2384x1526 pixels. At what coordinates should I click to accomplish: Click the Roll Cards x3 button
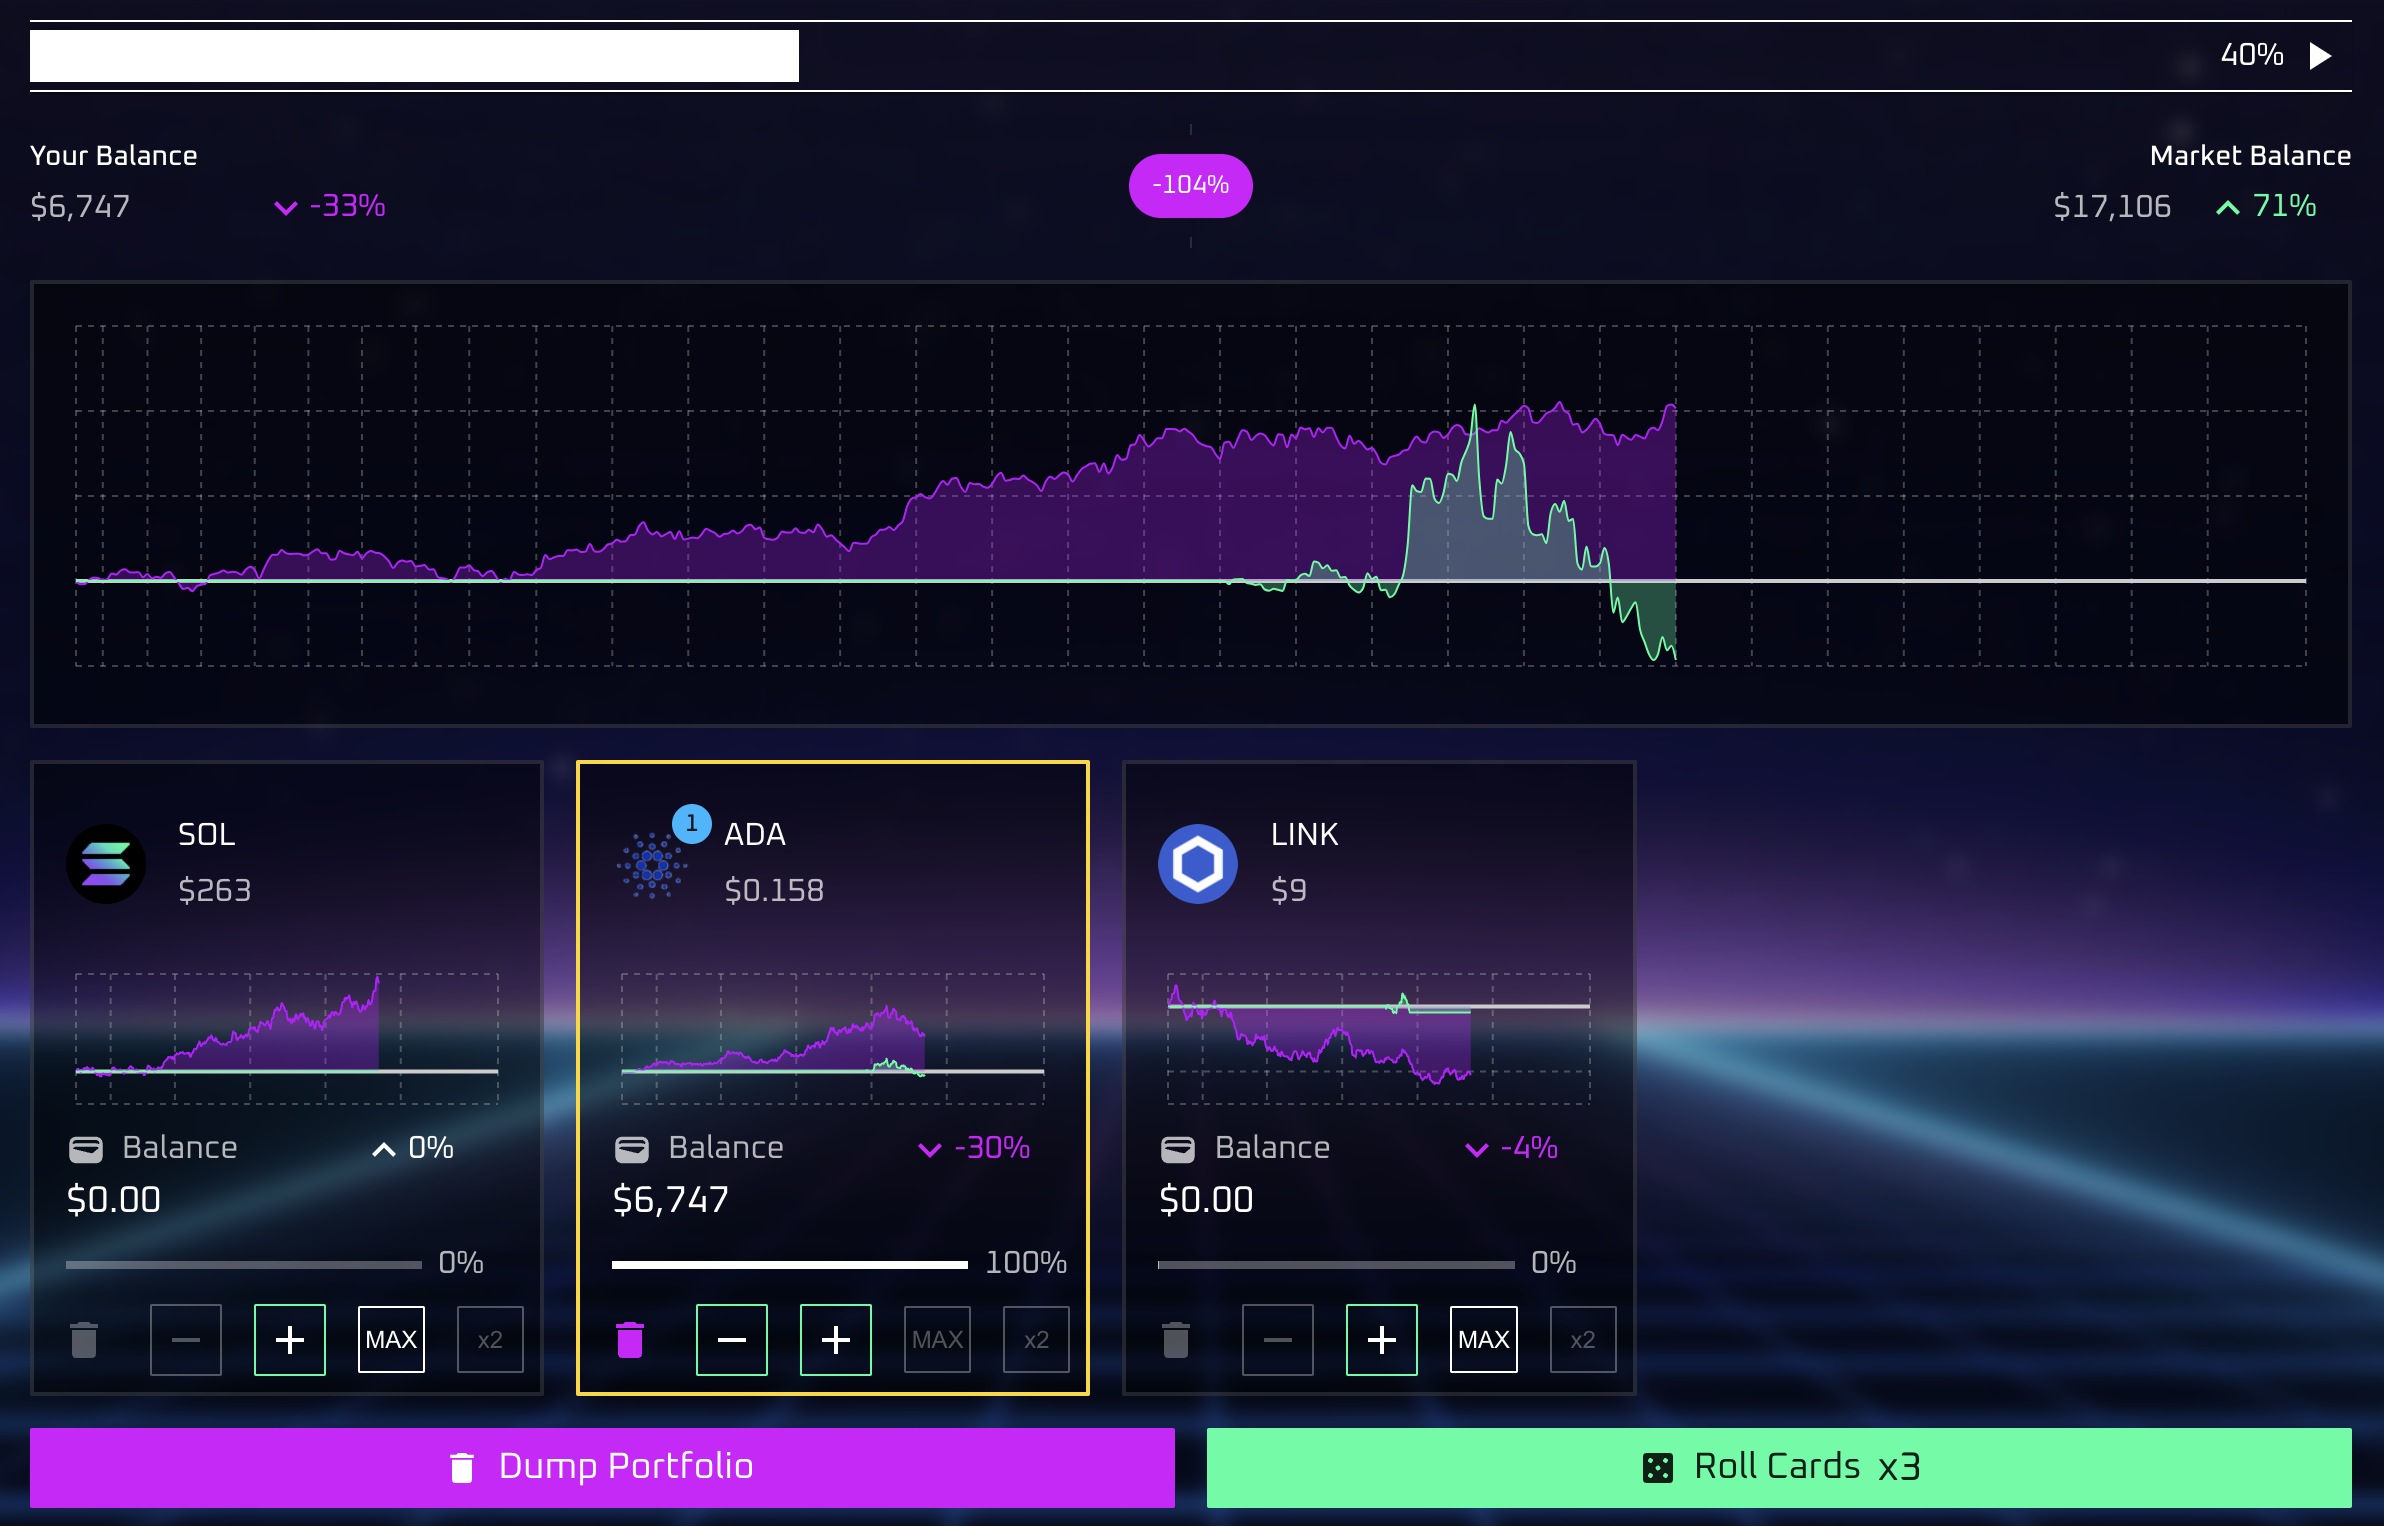(1779, 1467)
